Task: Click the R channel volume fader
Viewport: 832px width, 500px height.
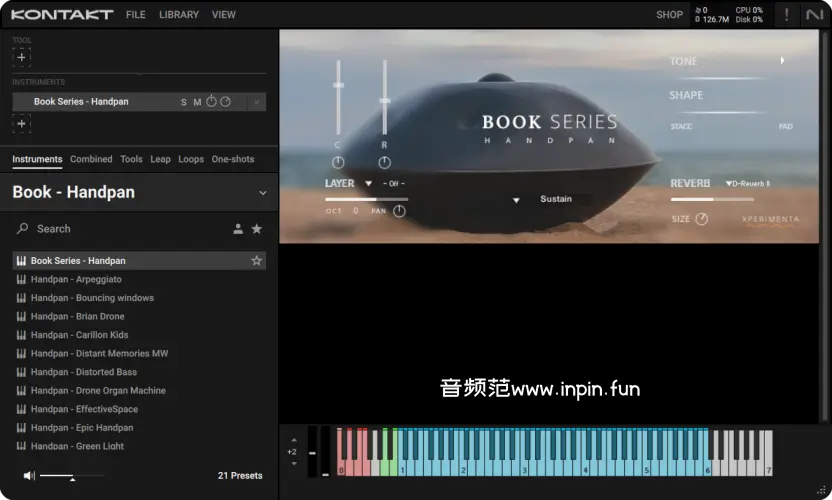Action: point(385,98)
